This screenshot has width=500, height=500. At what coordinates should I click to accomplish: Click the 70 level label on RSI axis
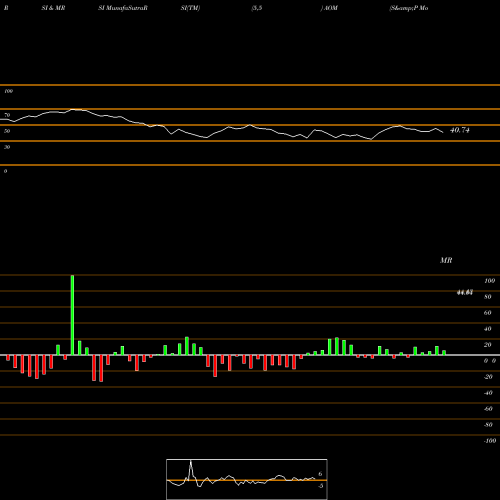[x=7, y=115]
